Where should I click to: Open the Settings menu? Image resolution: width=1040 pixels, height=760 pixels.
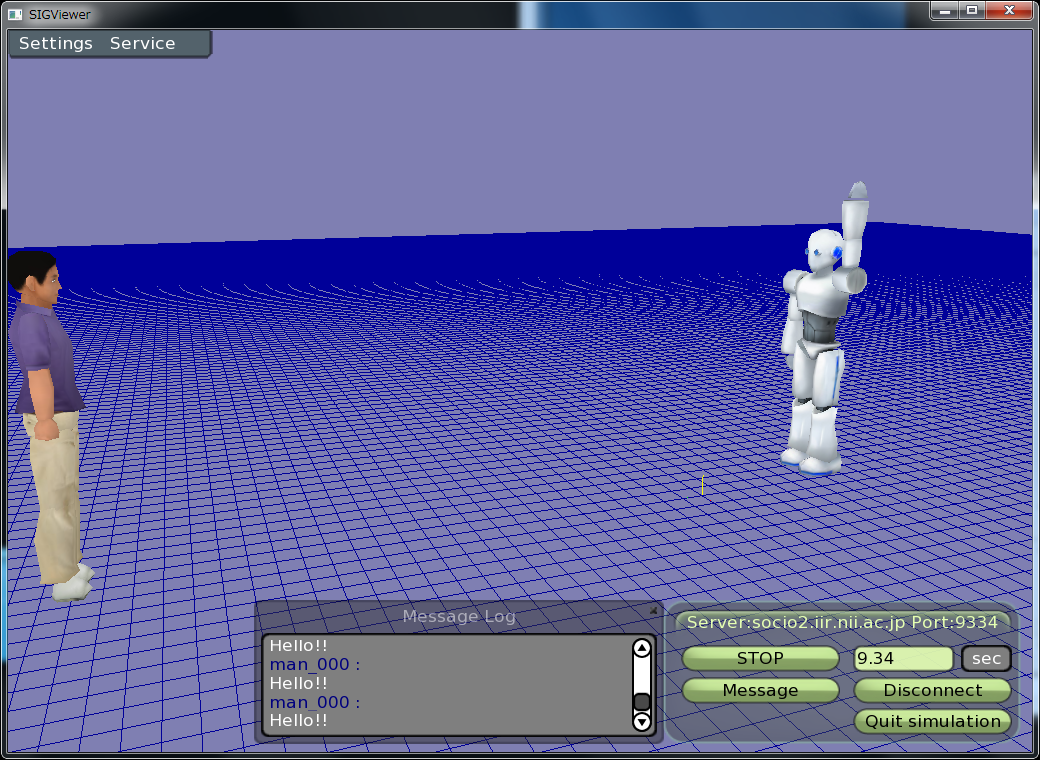click(56, 44)
